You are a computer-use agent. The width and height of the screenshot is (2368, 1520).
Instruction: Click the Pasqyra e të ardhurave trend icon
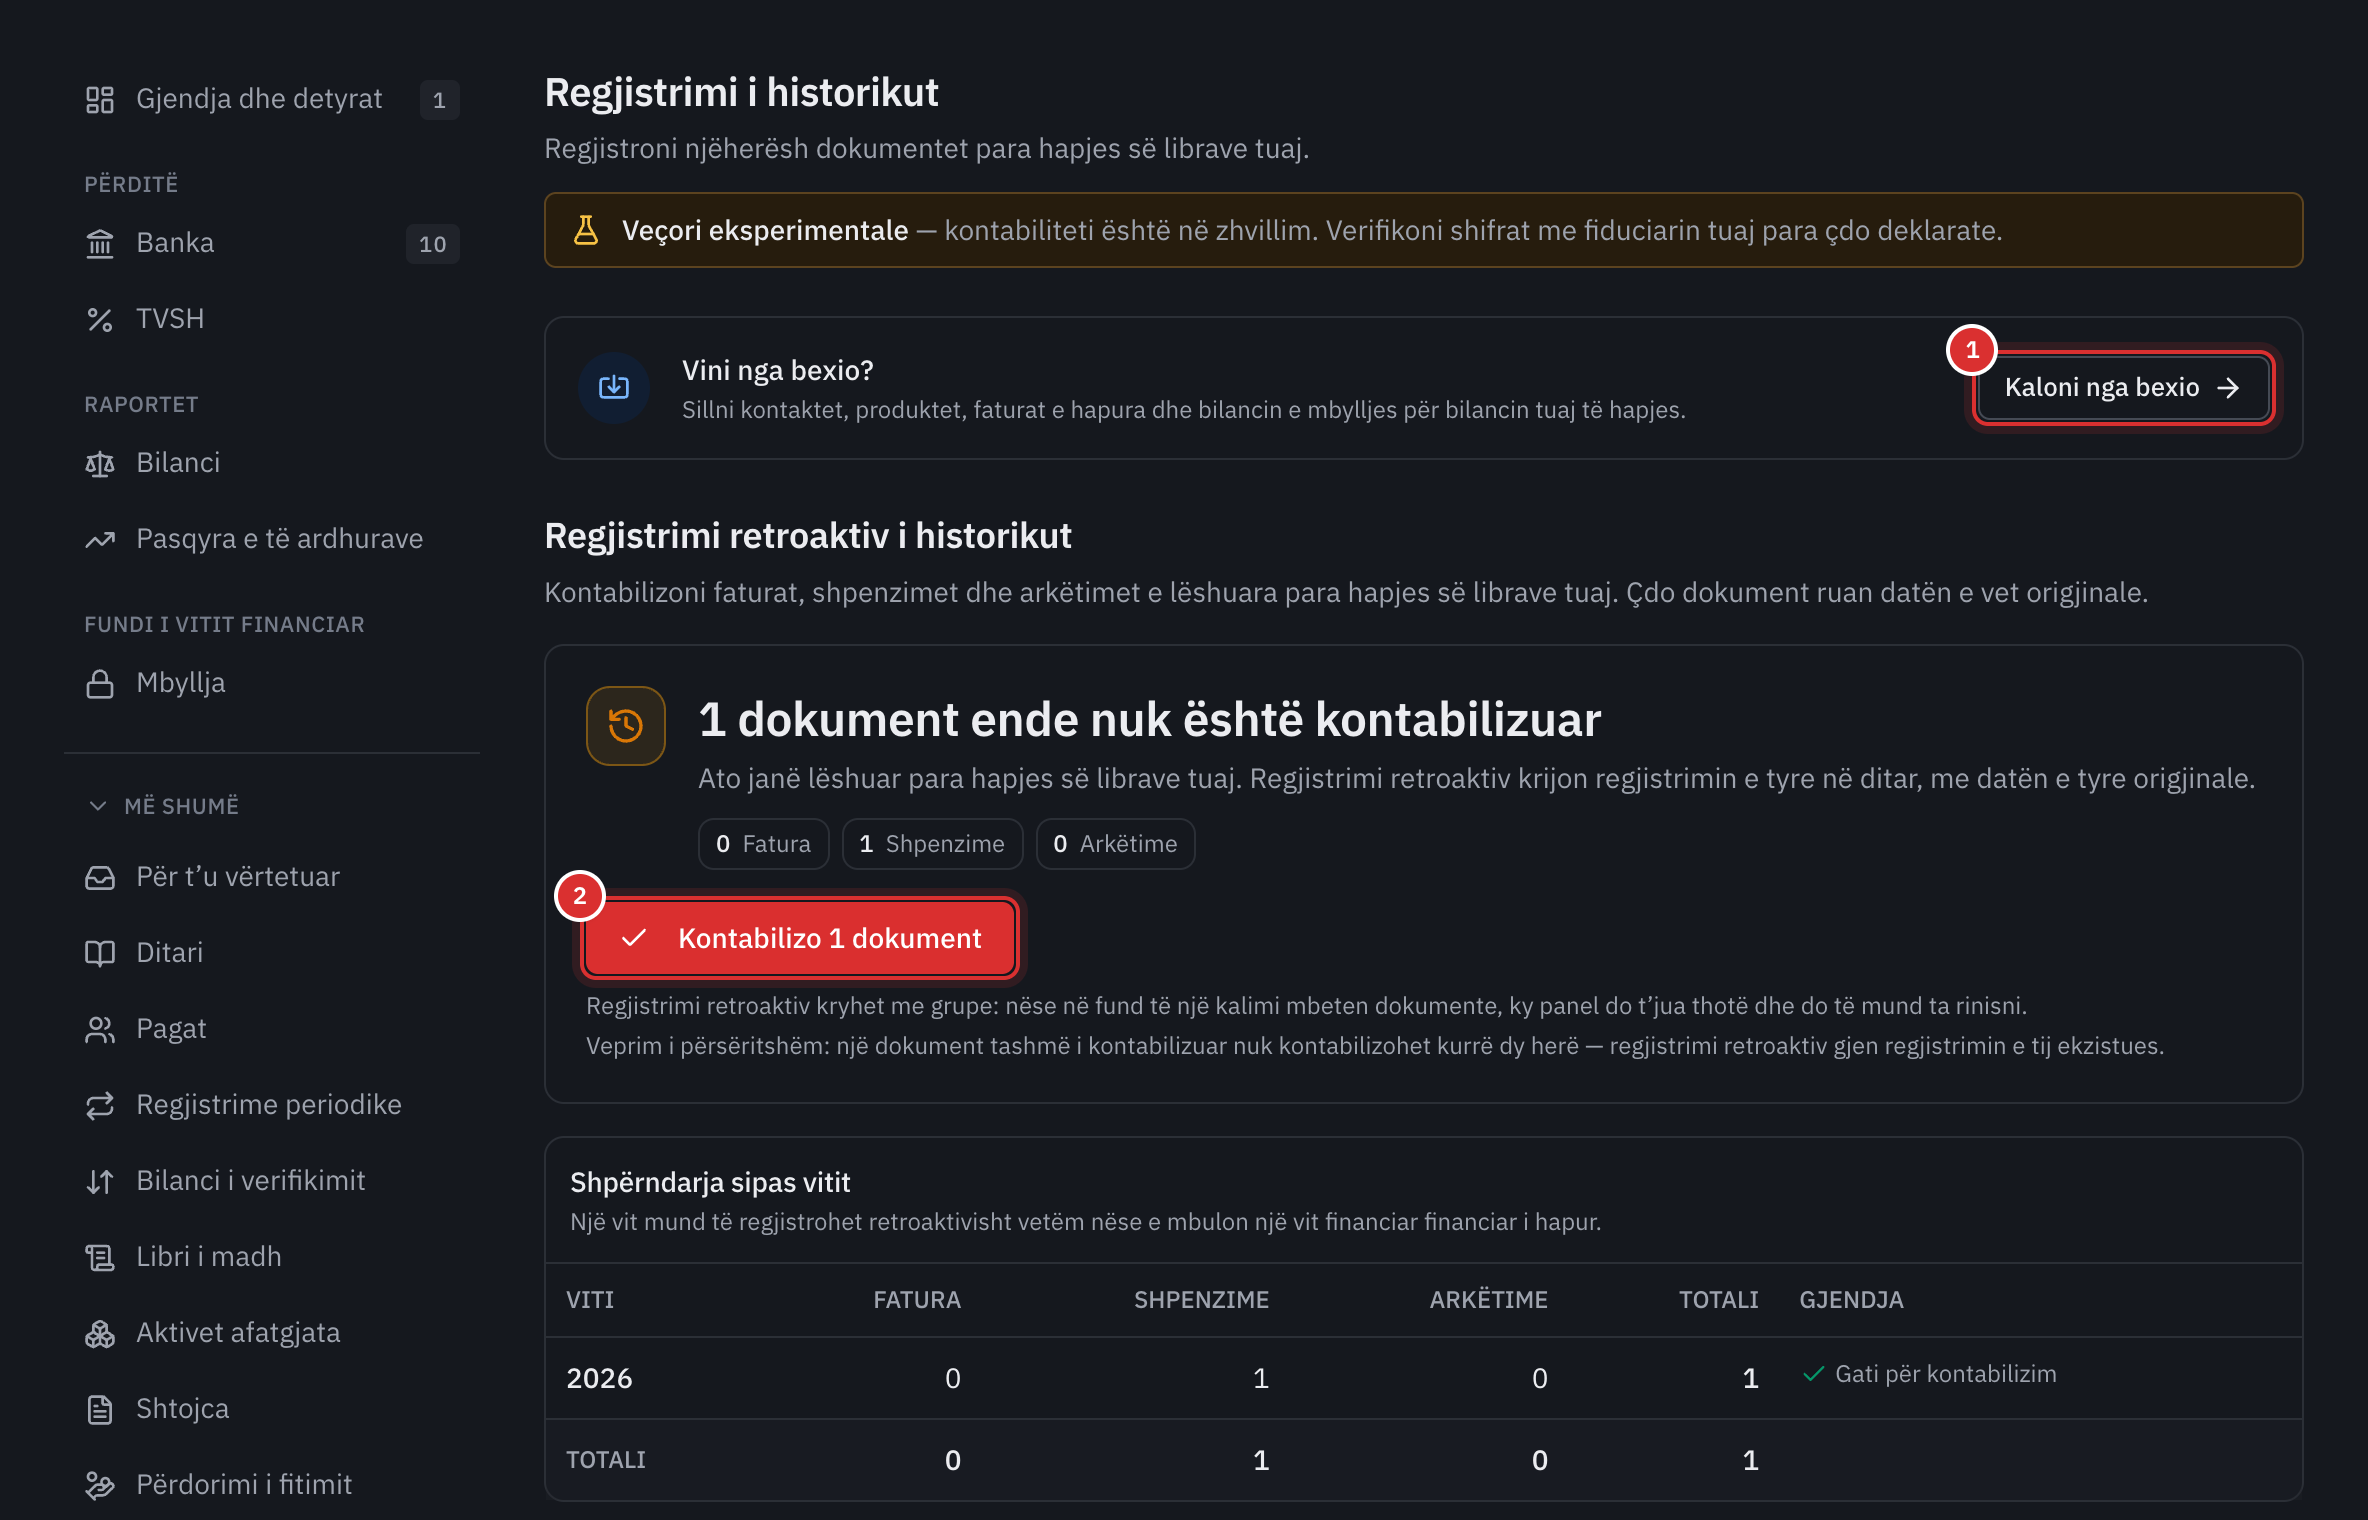tap(100, 539)
